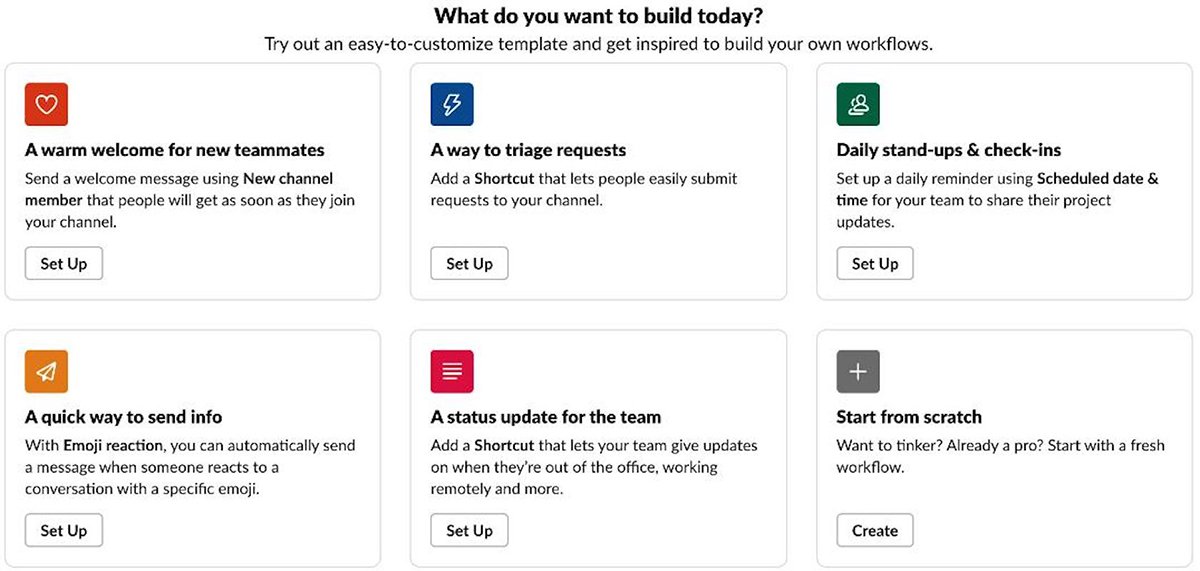This screenshot has height=571, width=1200.
Task: Click the green person stand-ups icon
Action: (x=858, y=104)
